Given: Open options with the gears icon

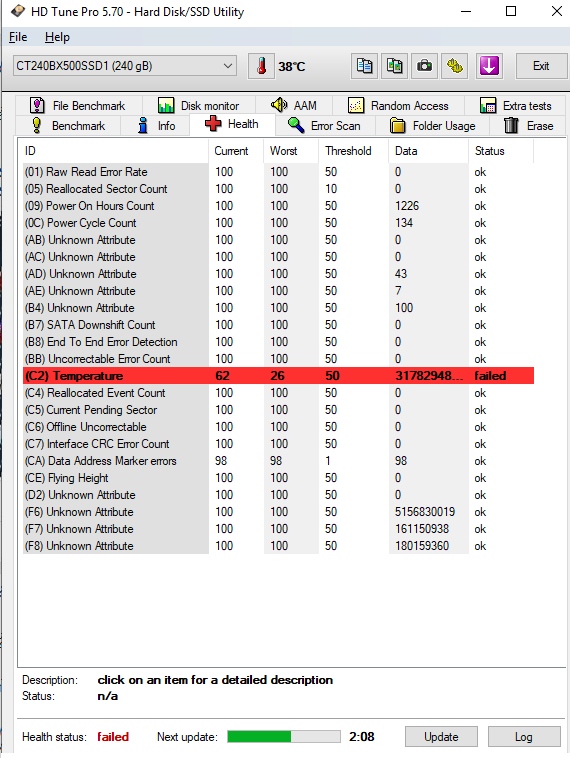Looking at the screenshot, I should pos(454,66).
